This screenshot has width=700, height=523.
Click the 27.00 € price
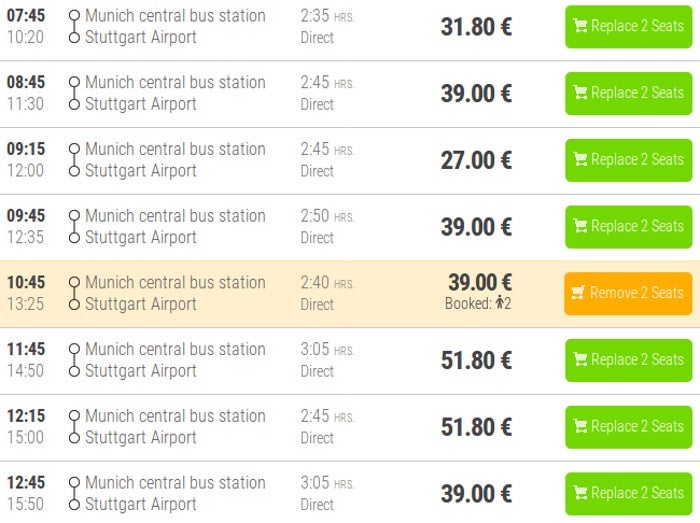point(476,160)
